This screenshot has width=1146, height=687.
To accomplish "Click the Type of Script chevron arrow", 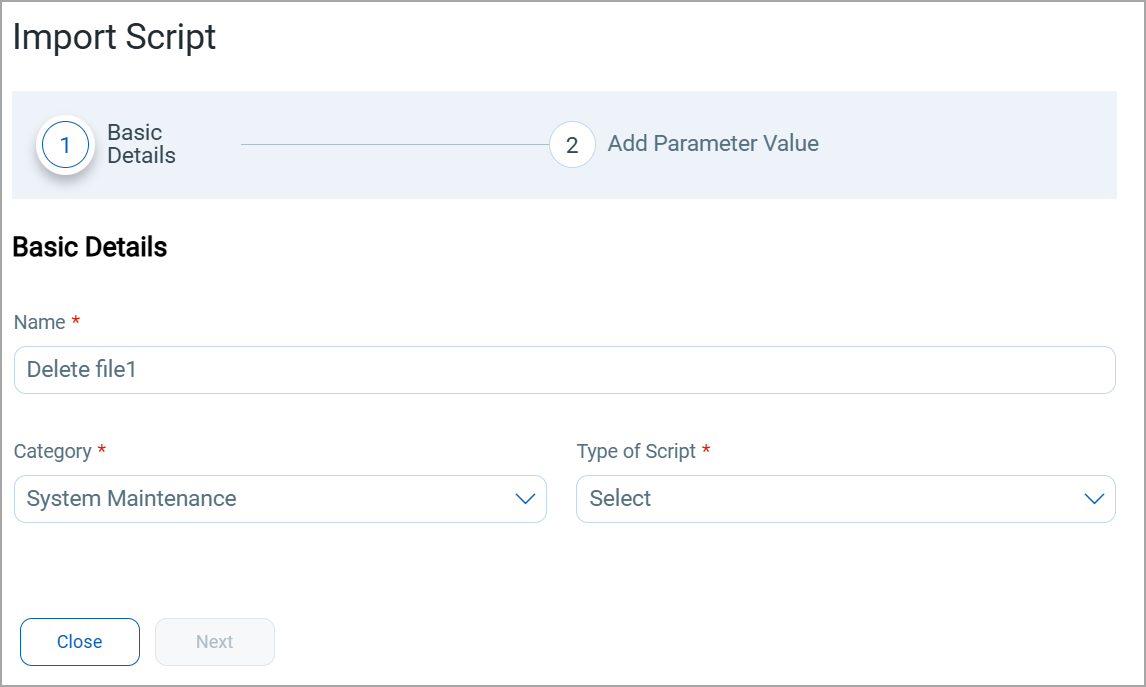I will [1094, 499].
